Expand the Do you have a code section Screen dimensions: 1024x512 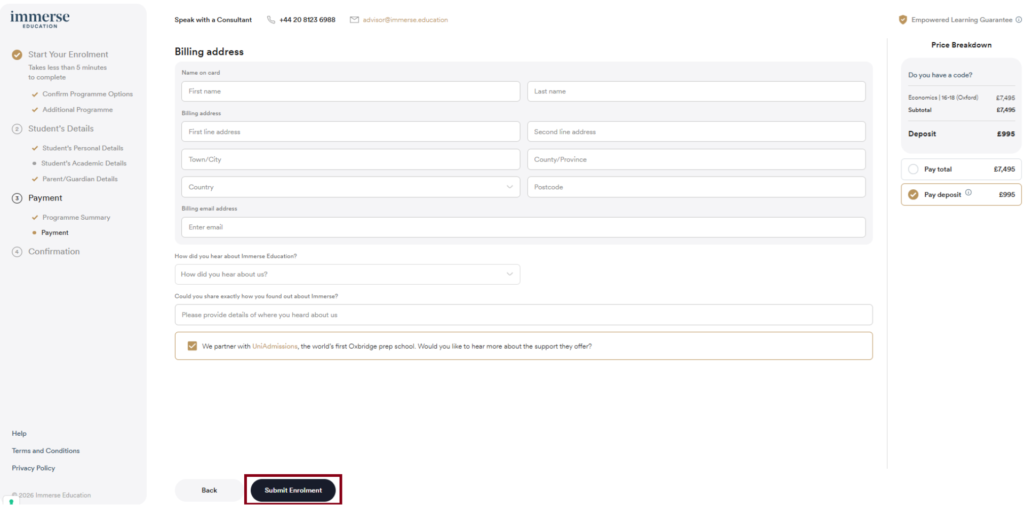pos(940,75)
